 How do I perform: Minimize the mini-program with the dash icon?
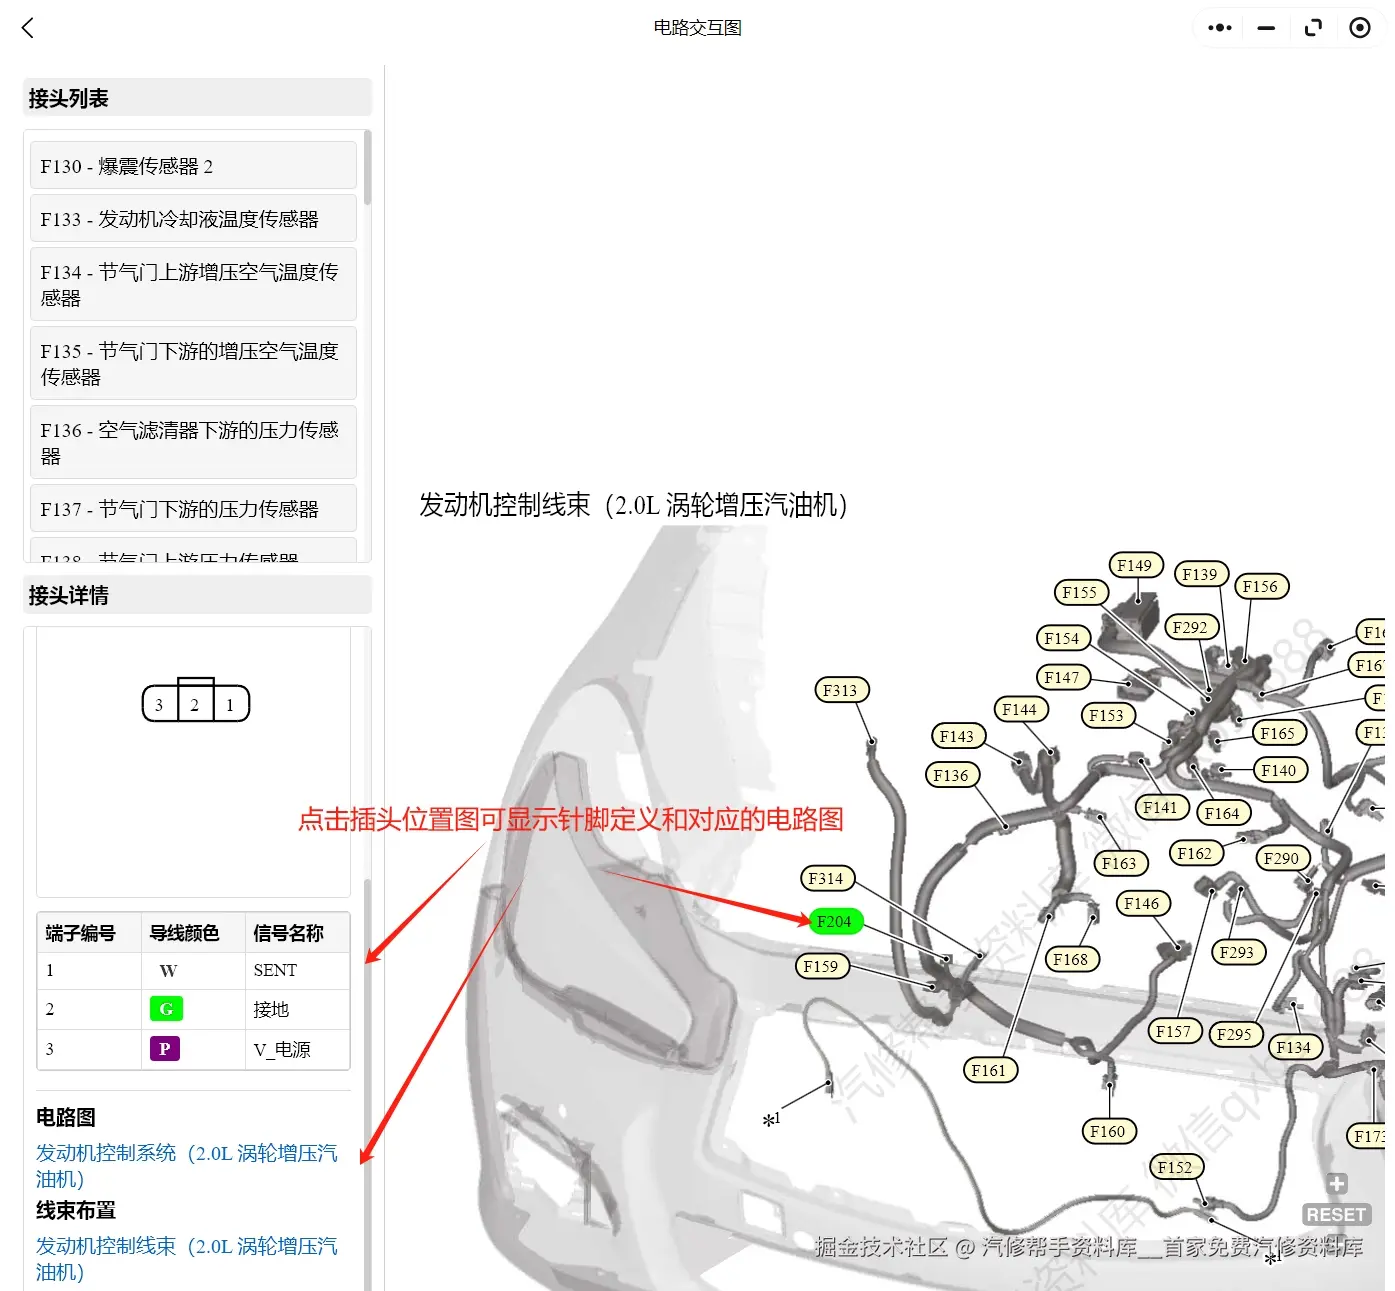click(1265, 27)
